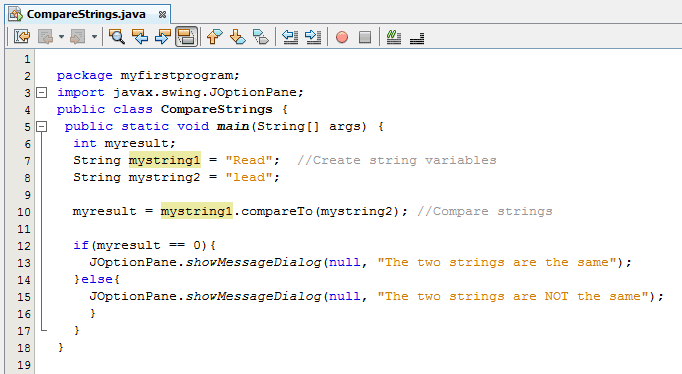Click the }else{ statement on line 14
The height and width of the screenshot is (374, 682).
click(x=97, y=280)
